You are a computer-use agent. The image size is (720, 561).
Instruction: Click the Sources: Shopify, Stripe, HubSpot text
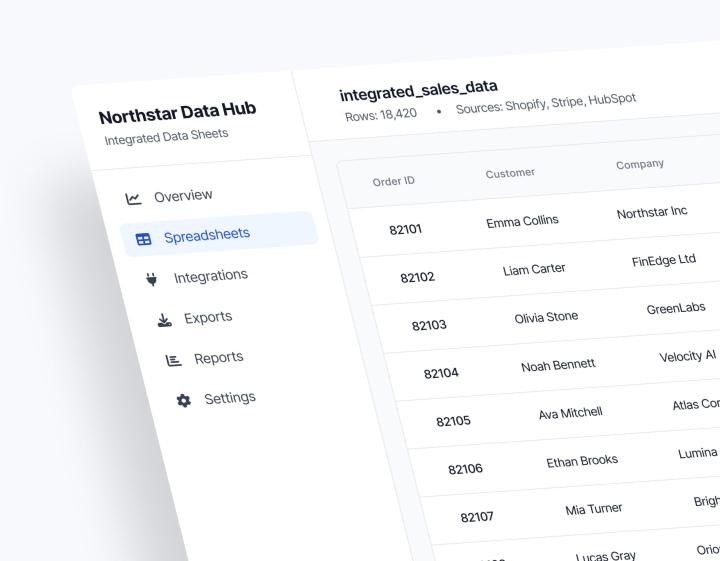tap(546, 103)
